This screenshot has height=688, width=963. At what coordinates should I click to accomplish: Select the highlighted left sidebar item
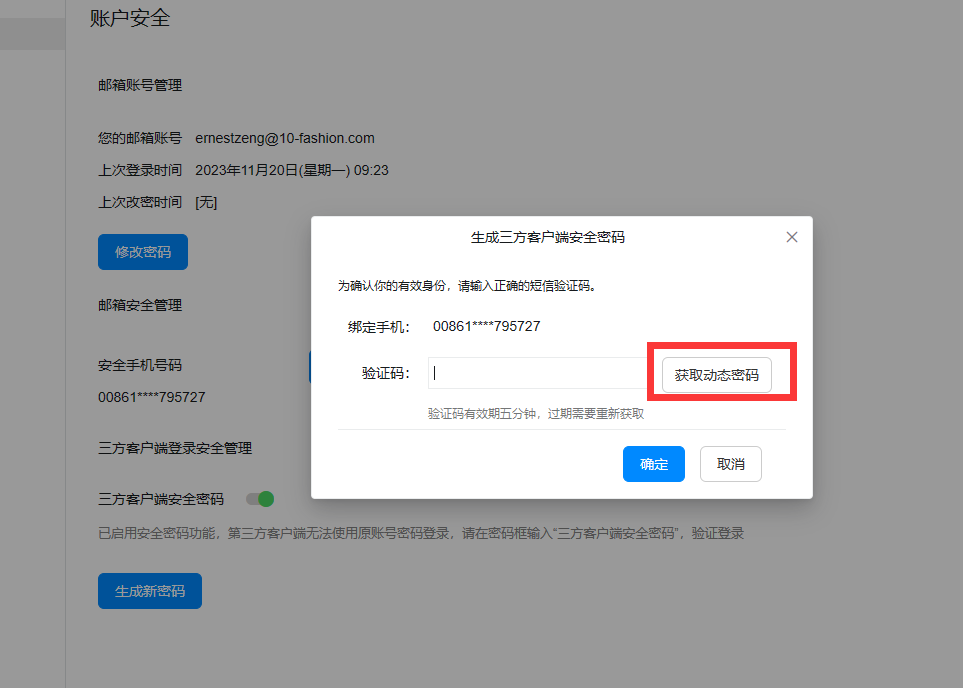pos(32,34)
